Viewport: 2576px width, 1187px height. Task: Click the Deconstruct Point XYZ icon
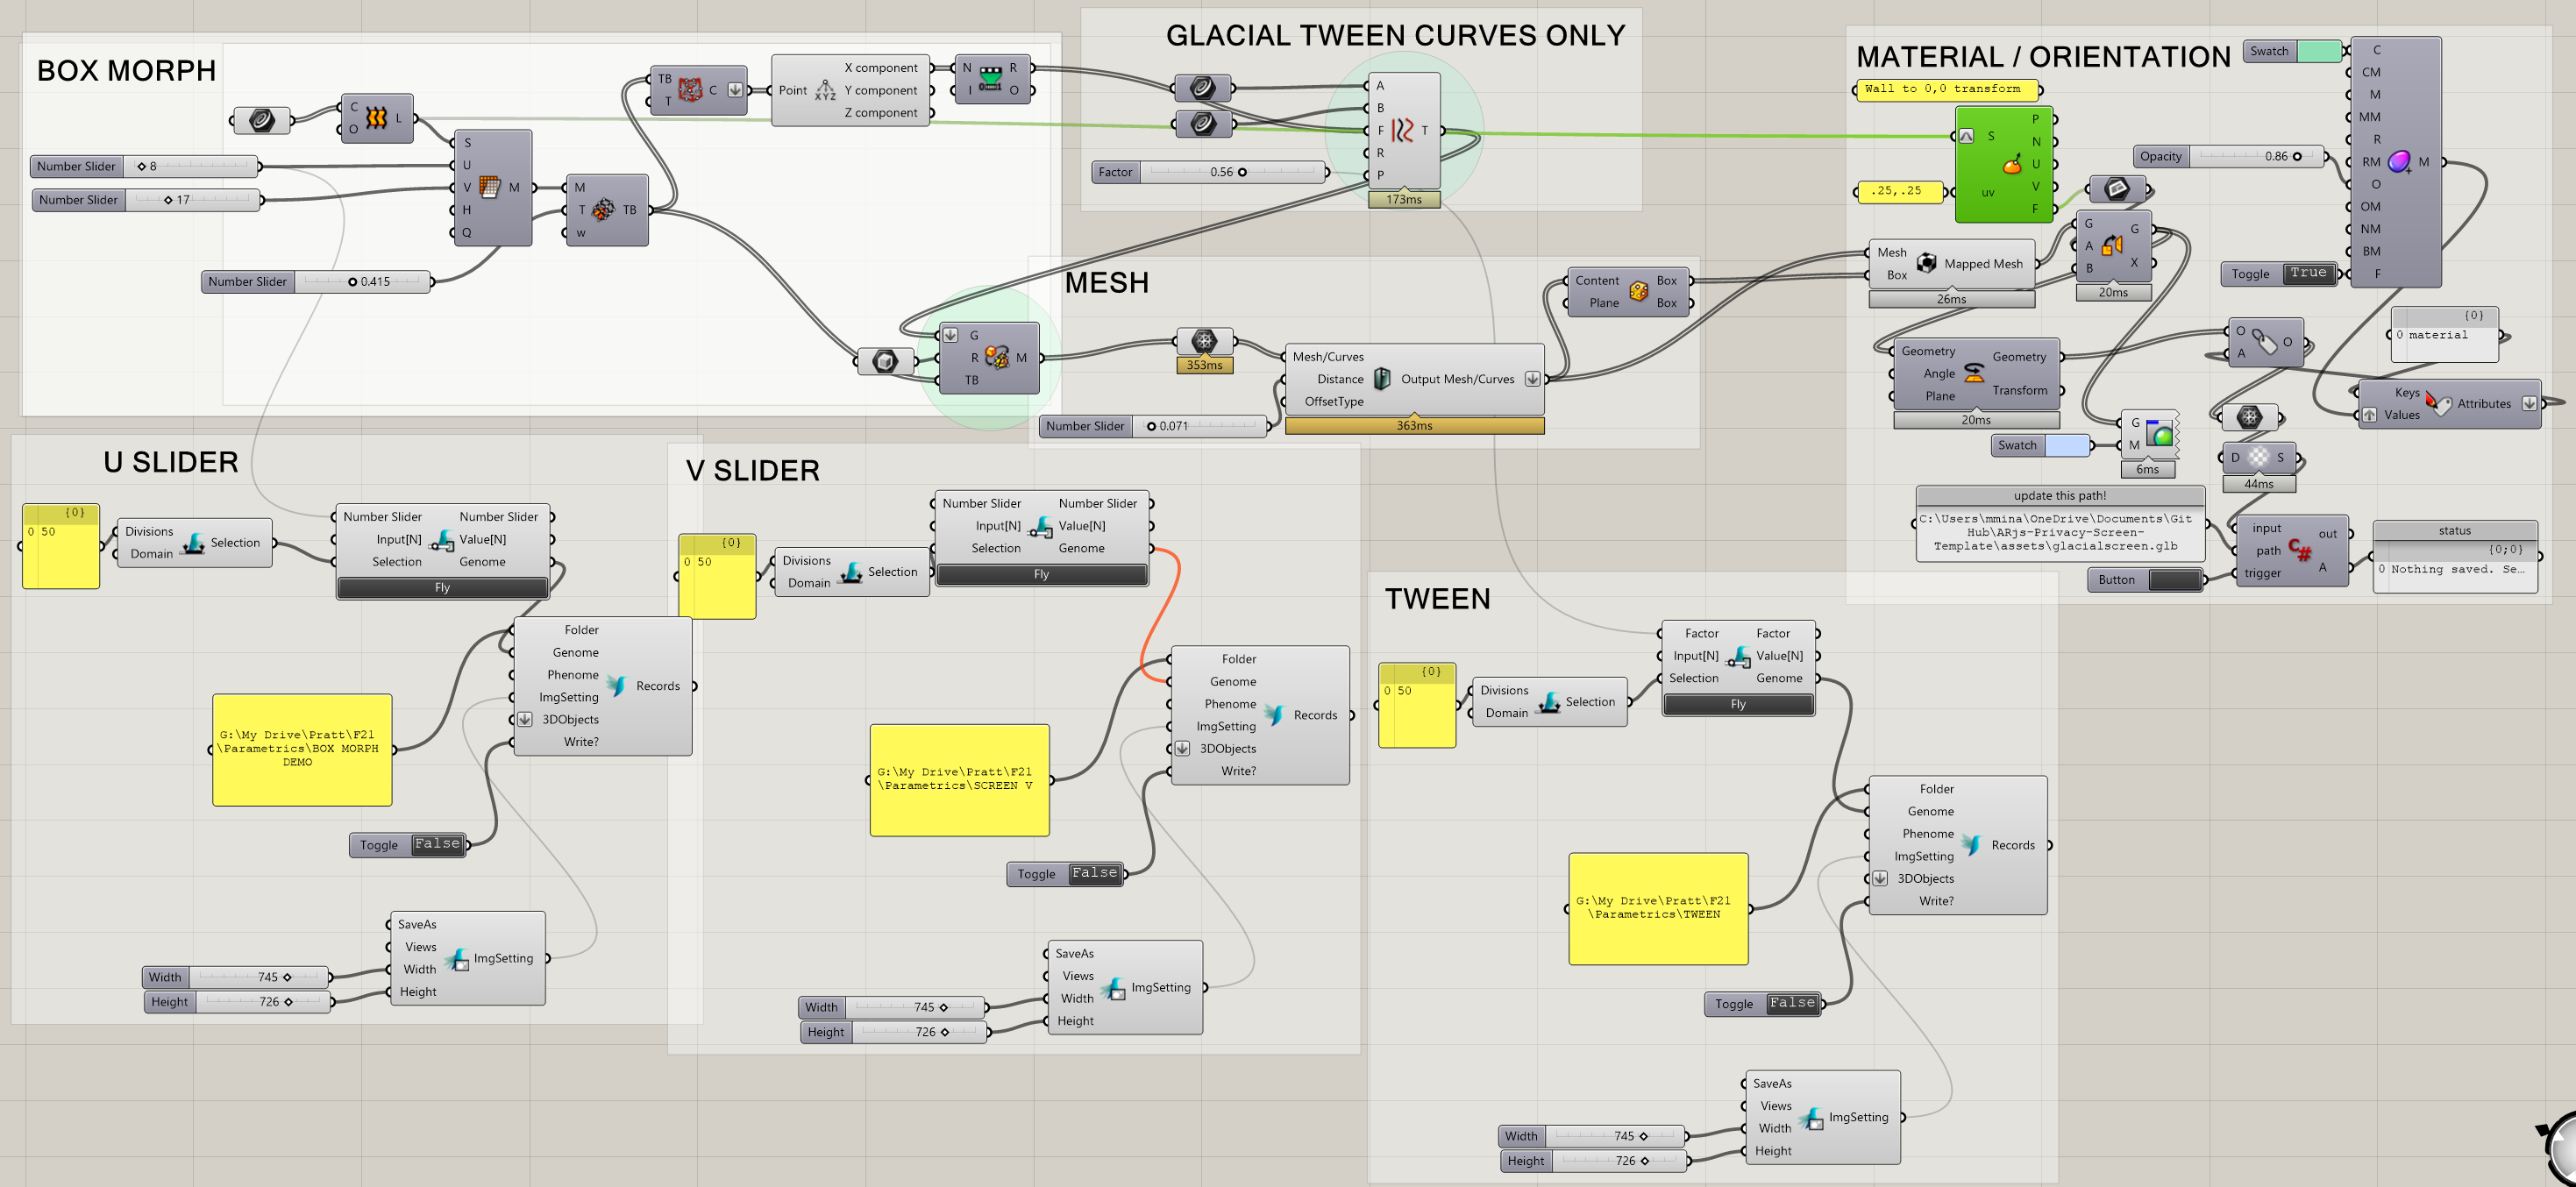(x=825, y=90)
